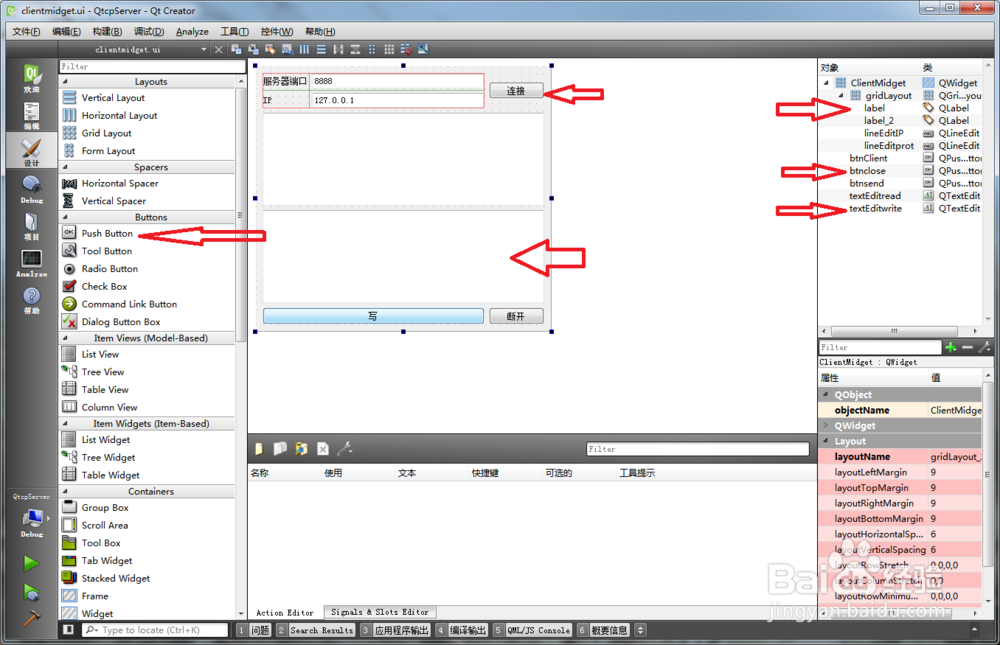
Task: Click the 写 button on the form
Action: coord(373,316)
